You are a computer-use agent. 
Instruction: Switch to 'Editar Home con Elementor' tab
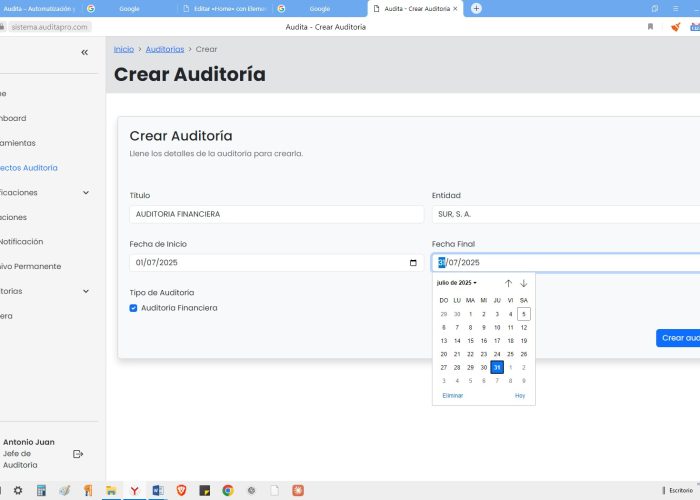(x=225, y=8)
